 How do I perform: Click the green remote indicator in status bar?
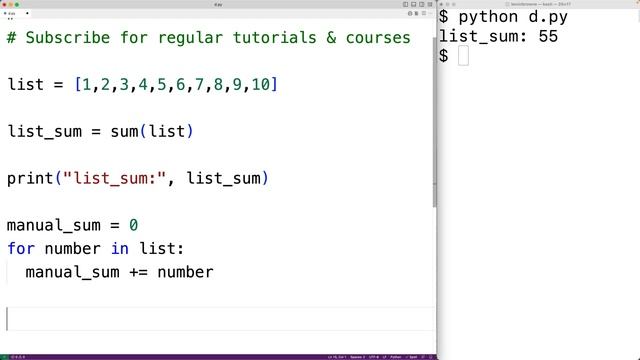[x=4, y=357]
